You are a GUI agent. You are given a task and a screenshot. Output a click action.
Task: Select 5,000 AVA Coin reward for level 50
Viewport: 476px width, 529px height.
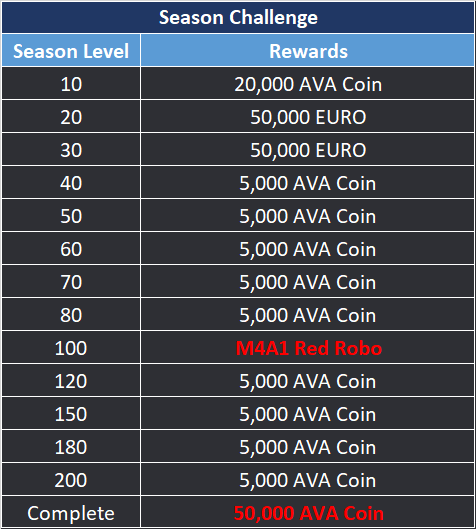[308, 215]
